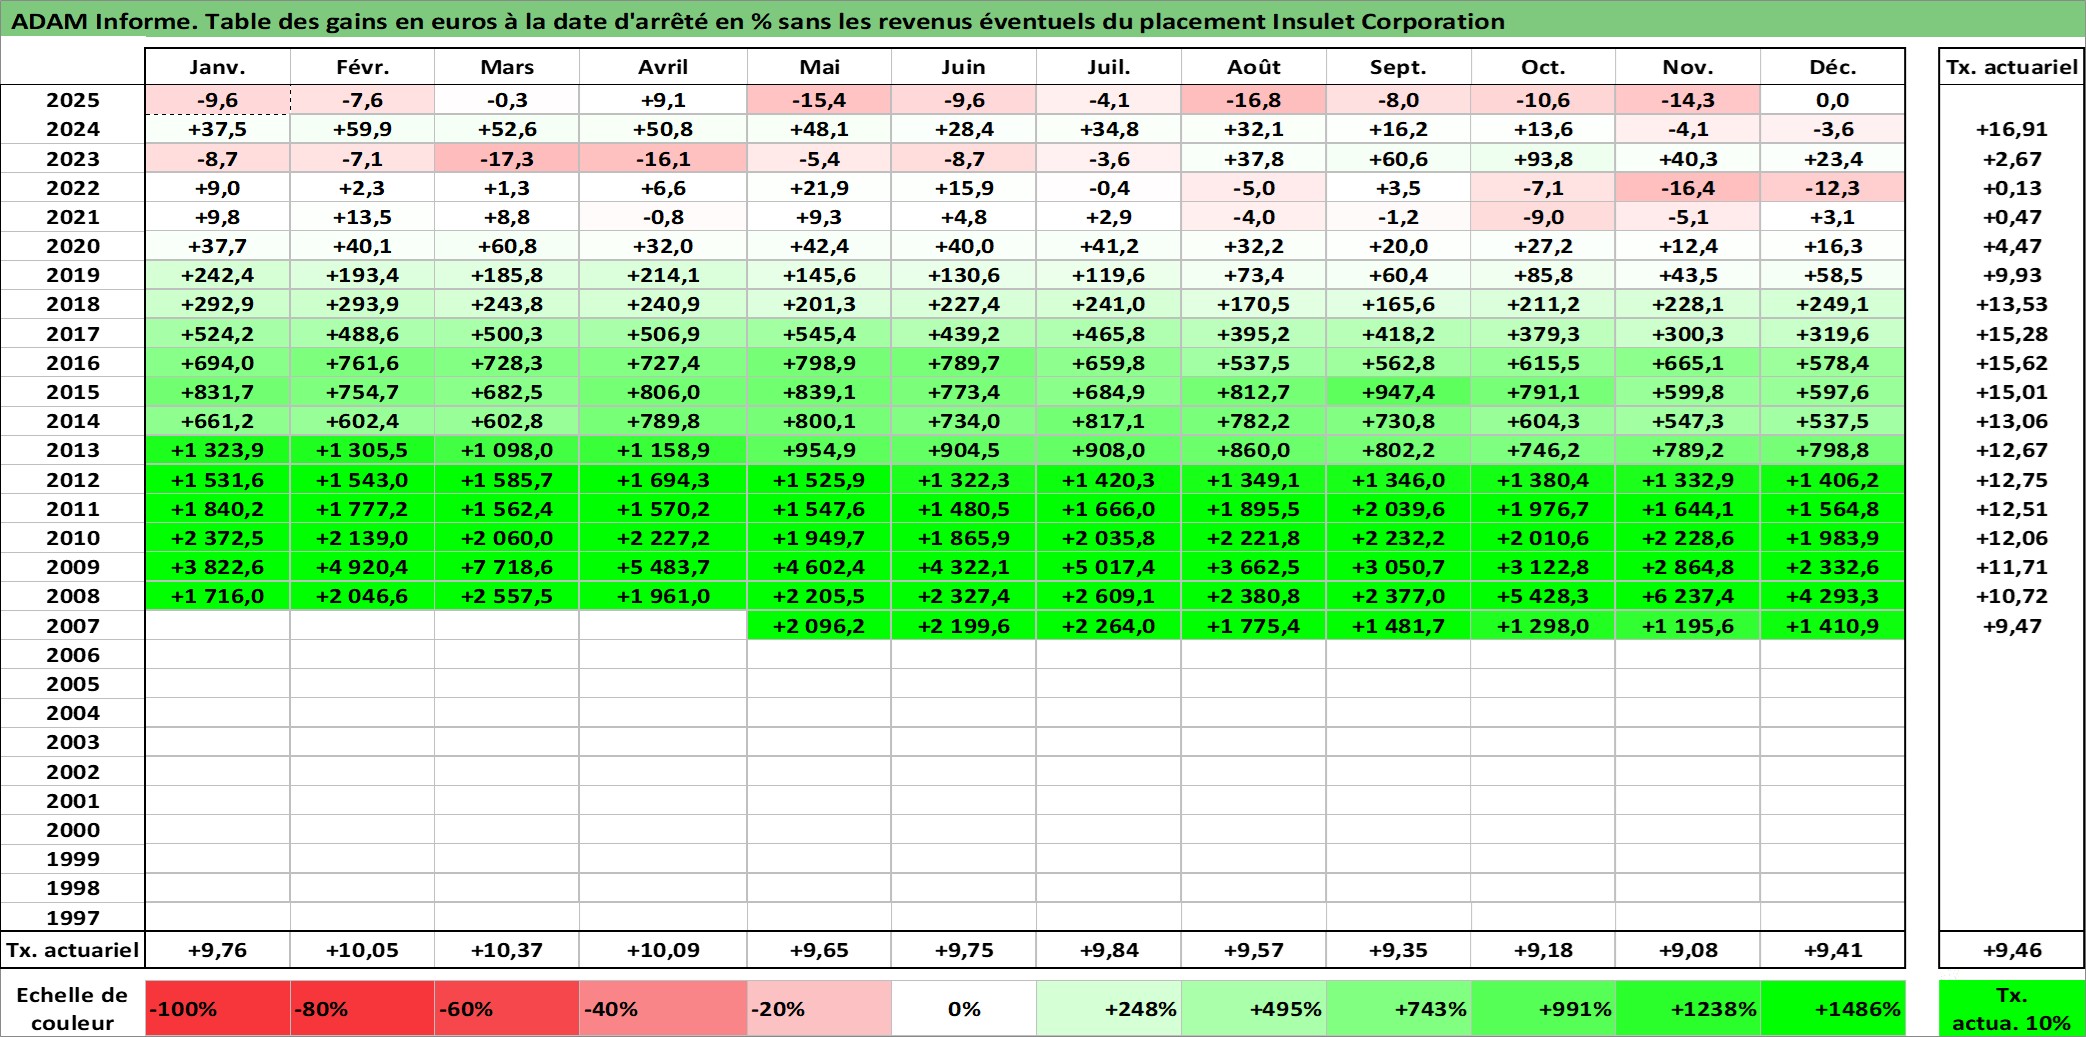Select the 'Déc.' column header

[x=1832, y=67]
